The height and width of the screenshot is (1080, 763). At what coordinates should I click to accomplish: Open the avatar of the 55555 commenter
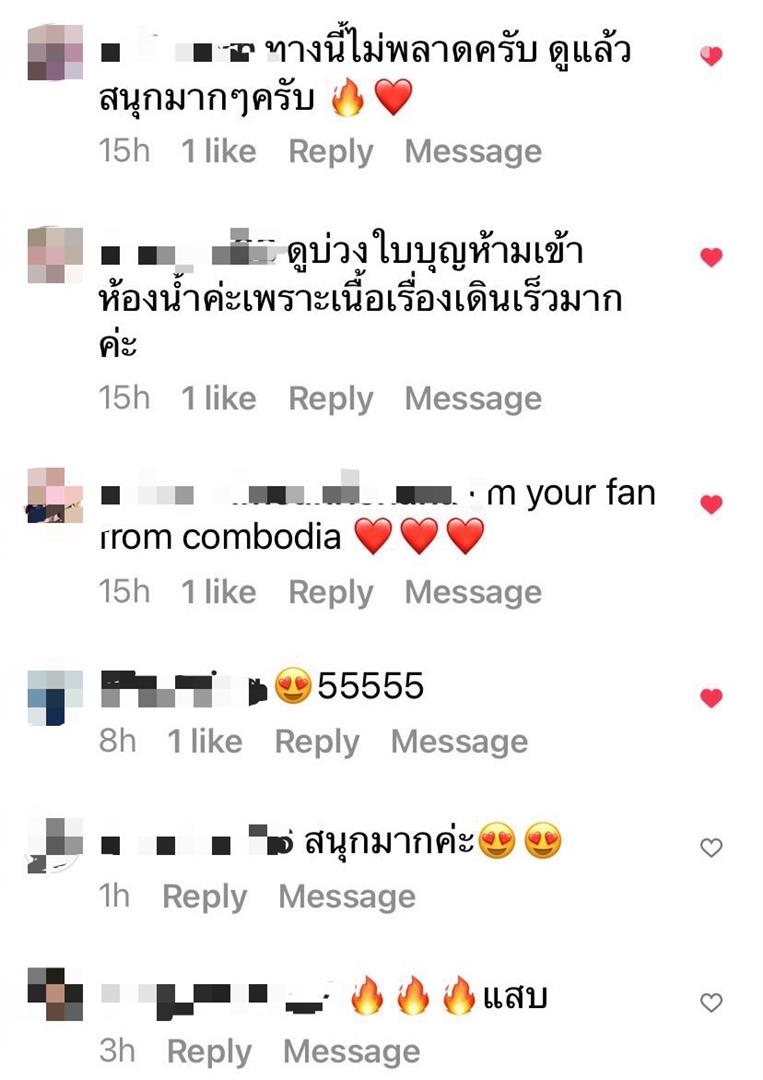click(x=55, y=698)
